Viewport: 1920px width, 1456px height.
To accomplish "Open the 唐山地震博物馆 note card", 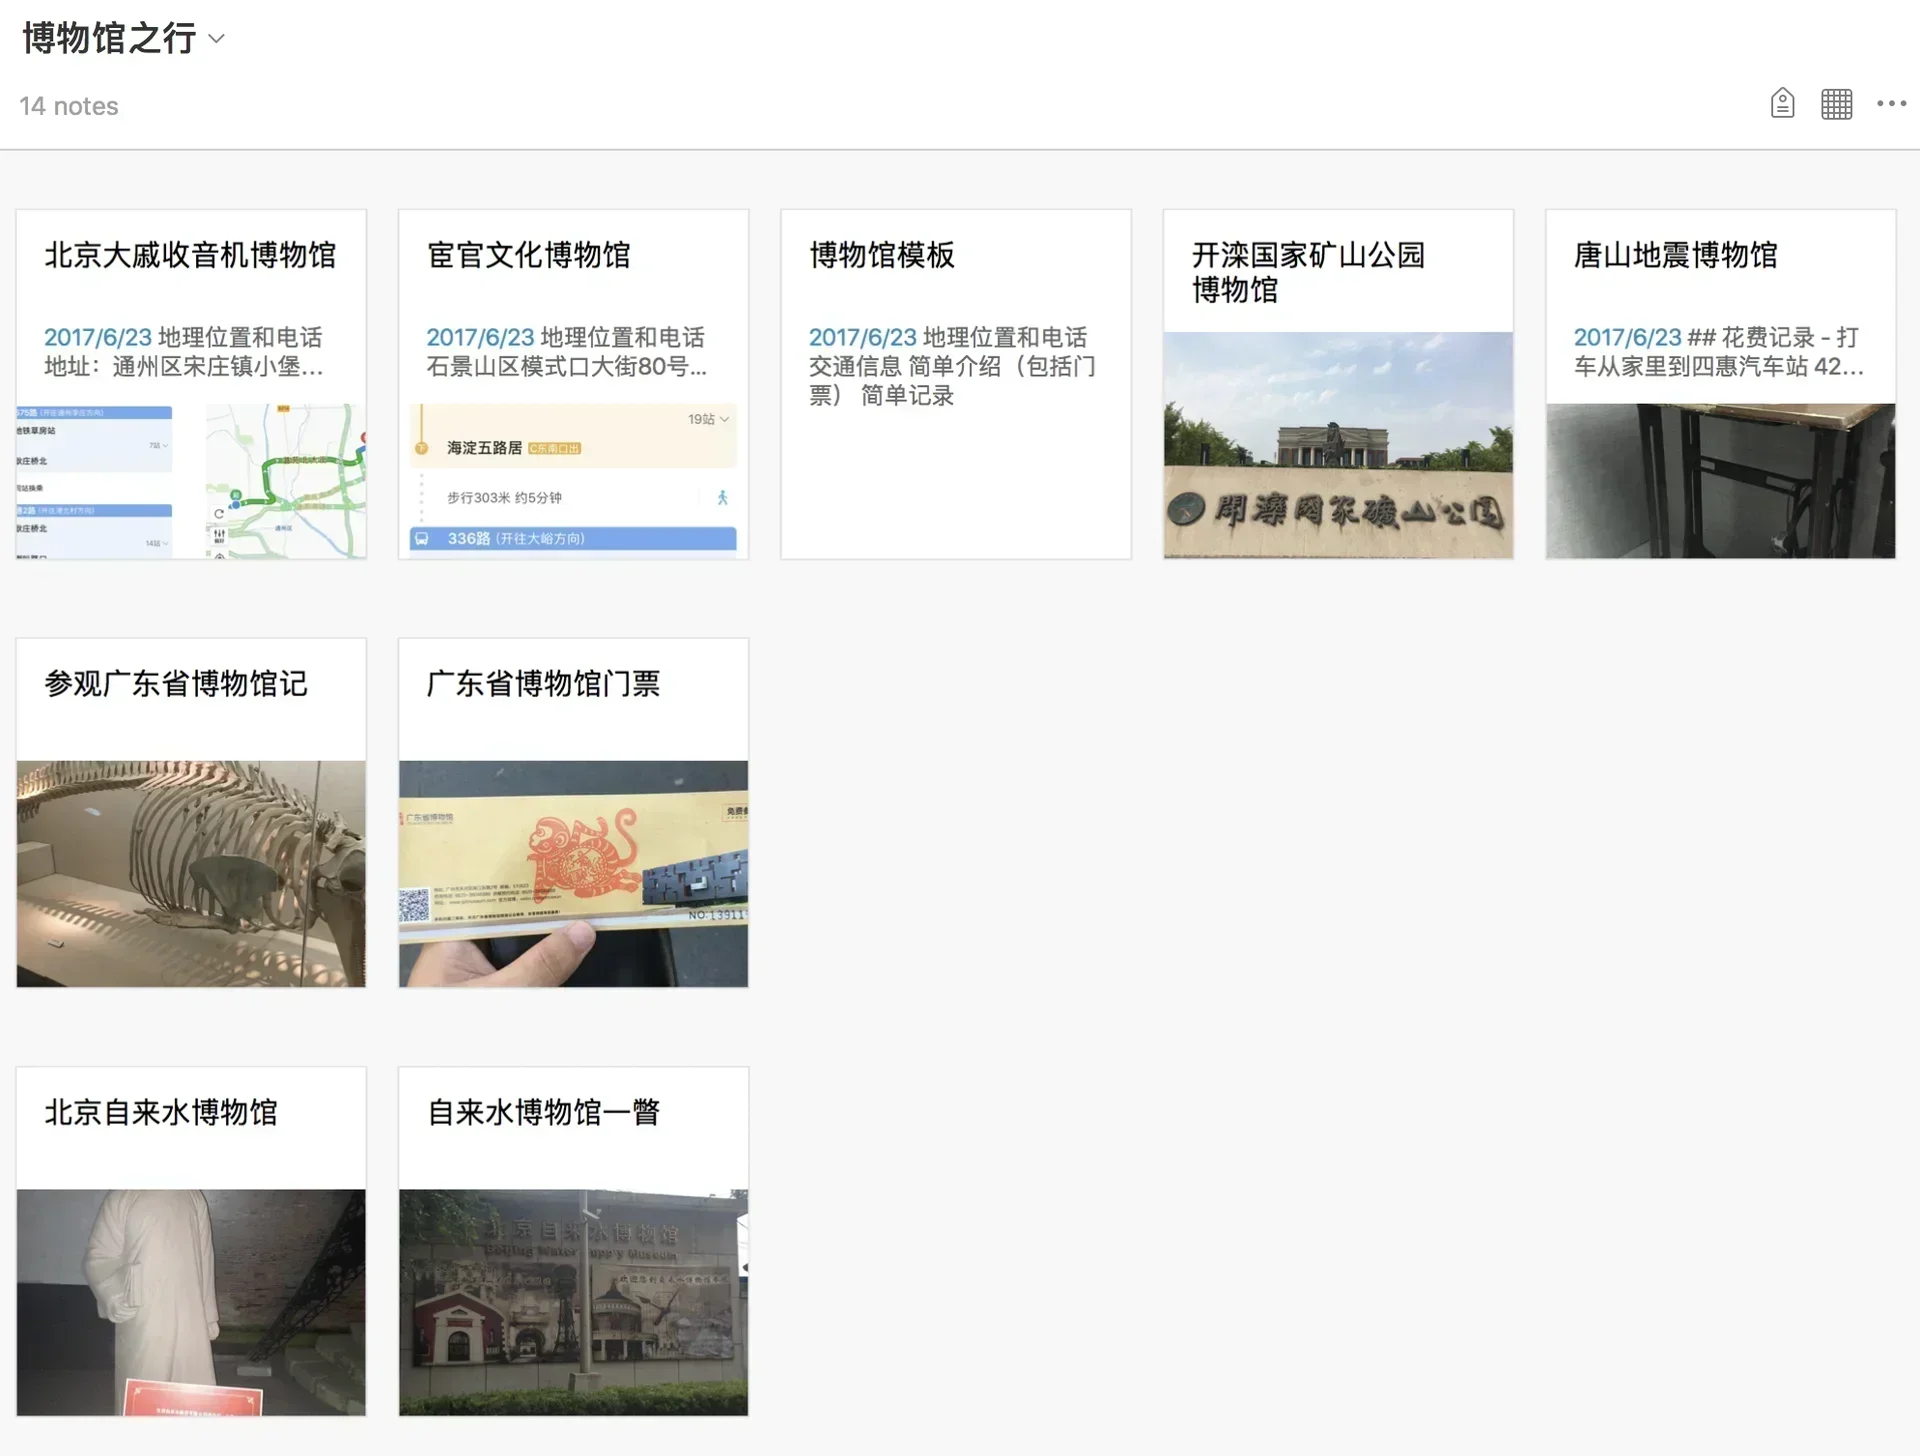I will (1676, 256).
